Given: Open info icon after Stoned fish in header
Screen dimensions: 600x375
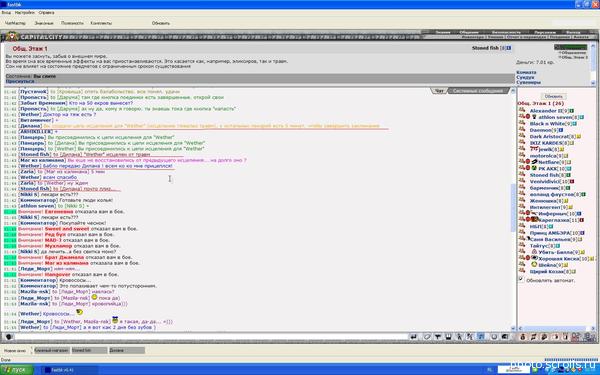Looking at the screenshot, I should [509, 48].
